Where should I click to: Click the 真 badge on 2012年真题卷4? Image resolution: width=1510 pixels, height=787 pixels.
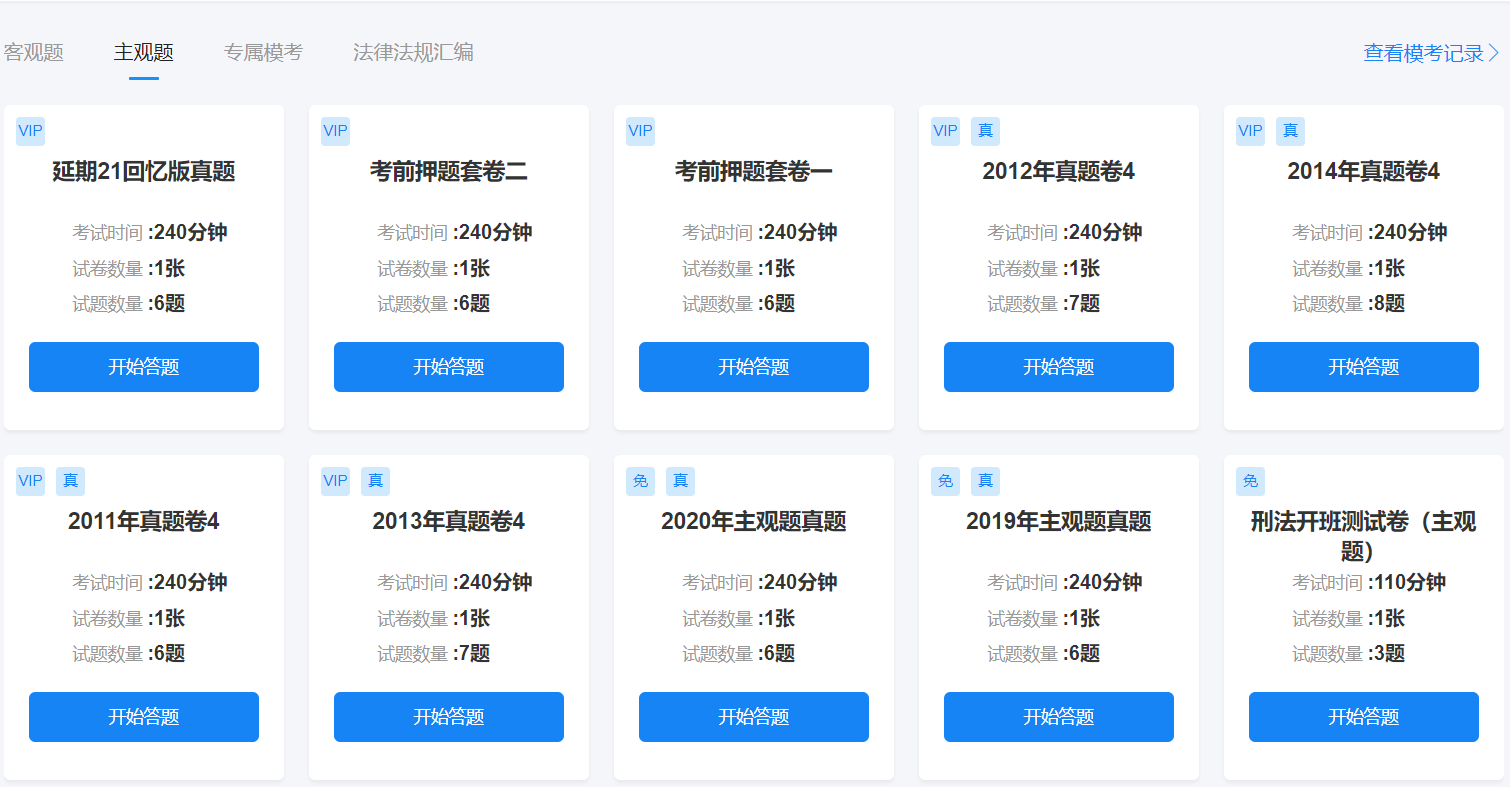(x=985, y=131)
